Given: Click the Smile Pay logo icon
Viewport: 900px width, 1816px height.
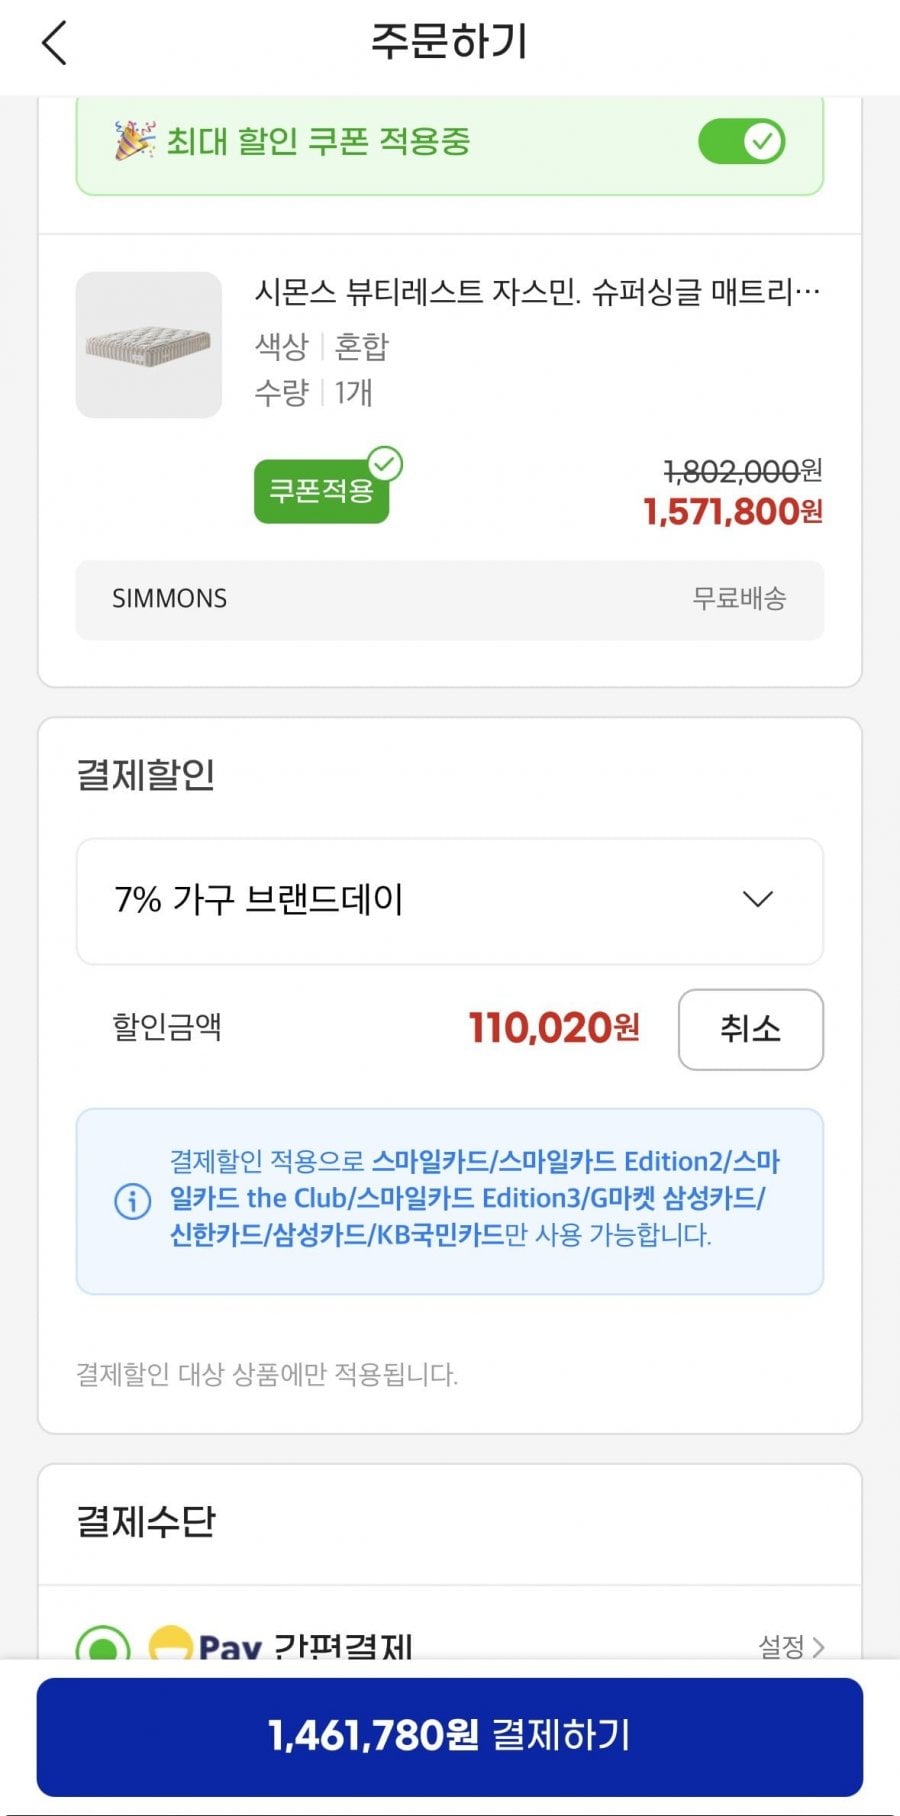Looking at the screenshot, I should [170, 1643].
